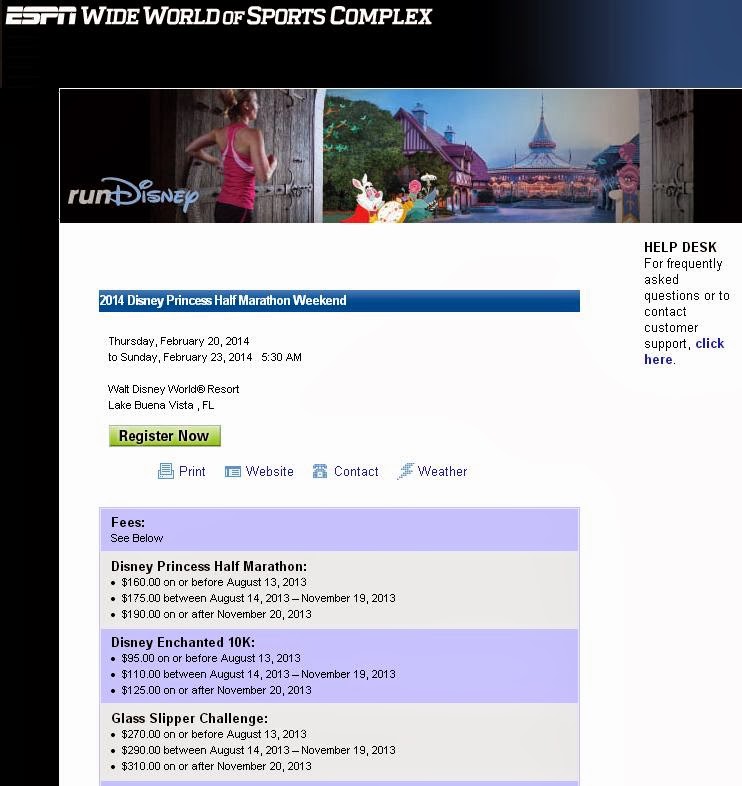Click the 'Disney Enchanted 10K:' heading
Screen dimensions: 742x786
(x=183, y=643)
